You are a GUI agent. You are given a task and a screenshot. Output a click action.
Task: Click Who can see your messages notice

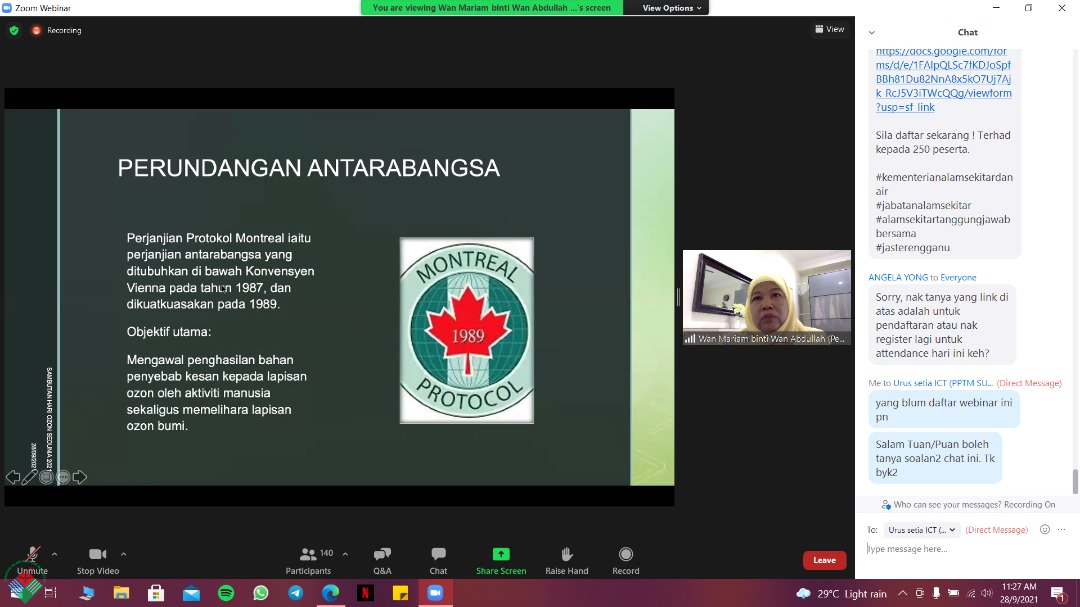coord(968,504)
